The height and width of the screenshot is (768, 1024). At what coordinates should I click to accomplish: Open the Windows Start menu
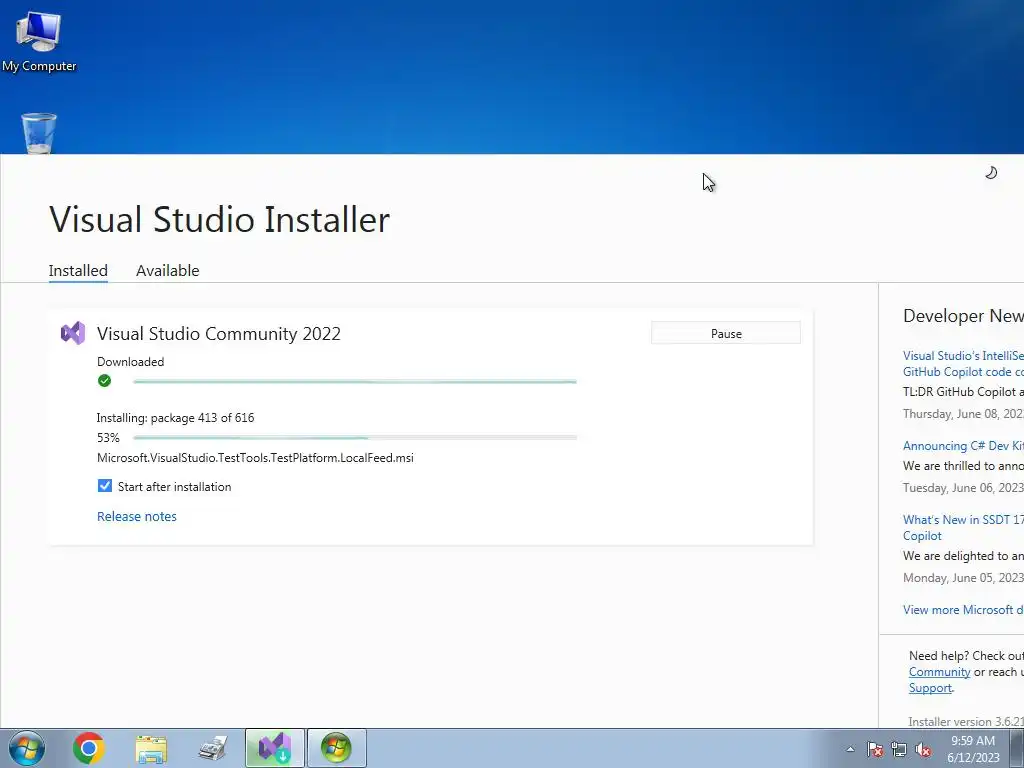(x=27, y=748)
